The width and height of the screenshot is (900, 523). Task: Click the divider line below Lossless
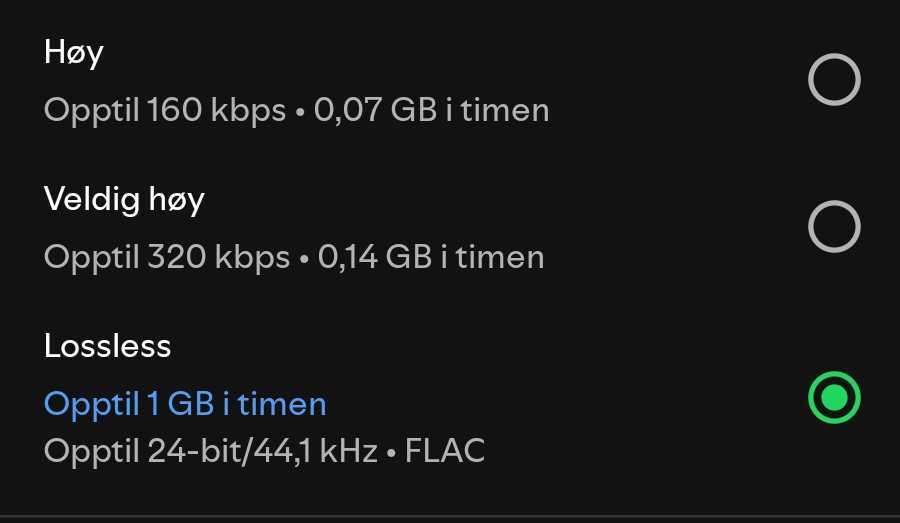point(450,517)
